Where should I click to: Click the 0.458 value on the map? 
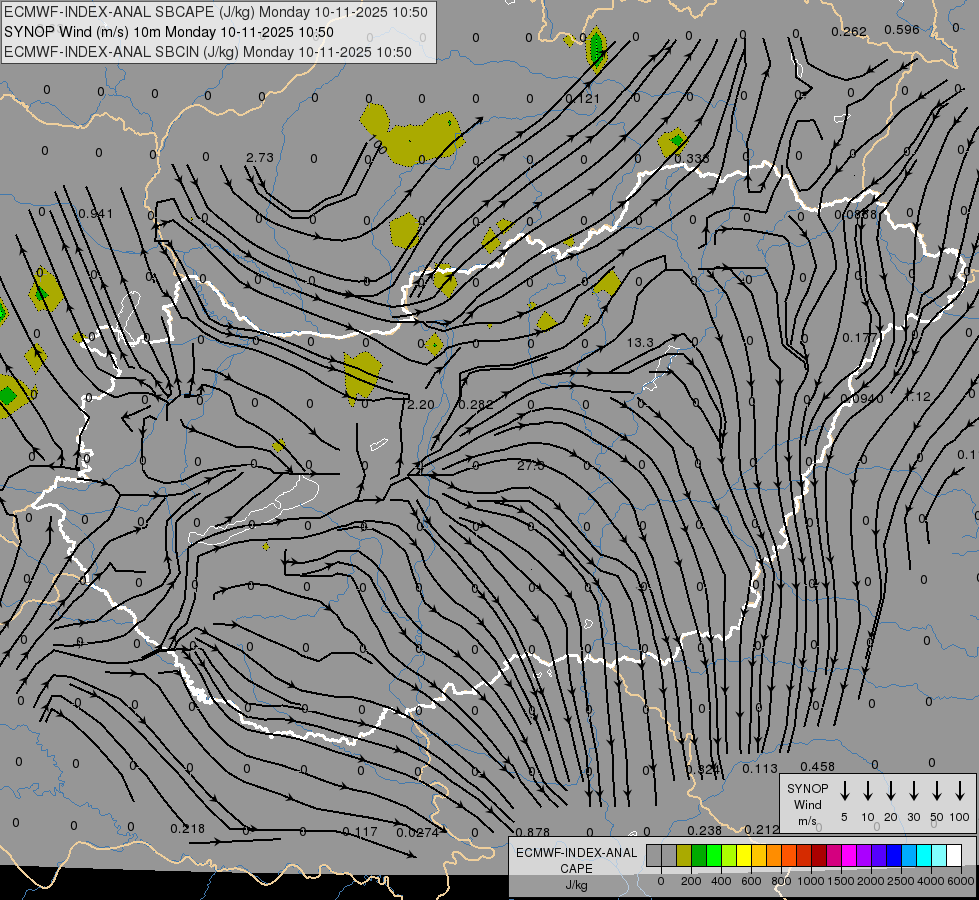[817, 766]
